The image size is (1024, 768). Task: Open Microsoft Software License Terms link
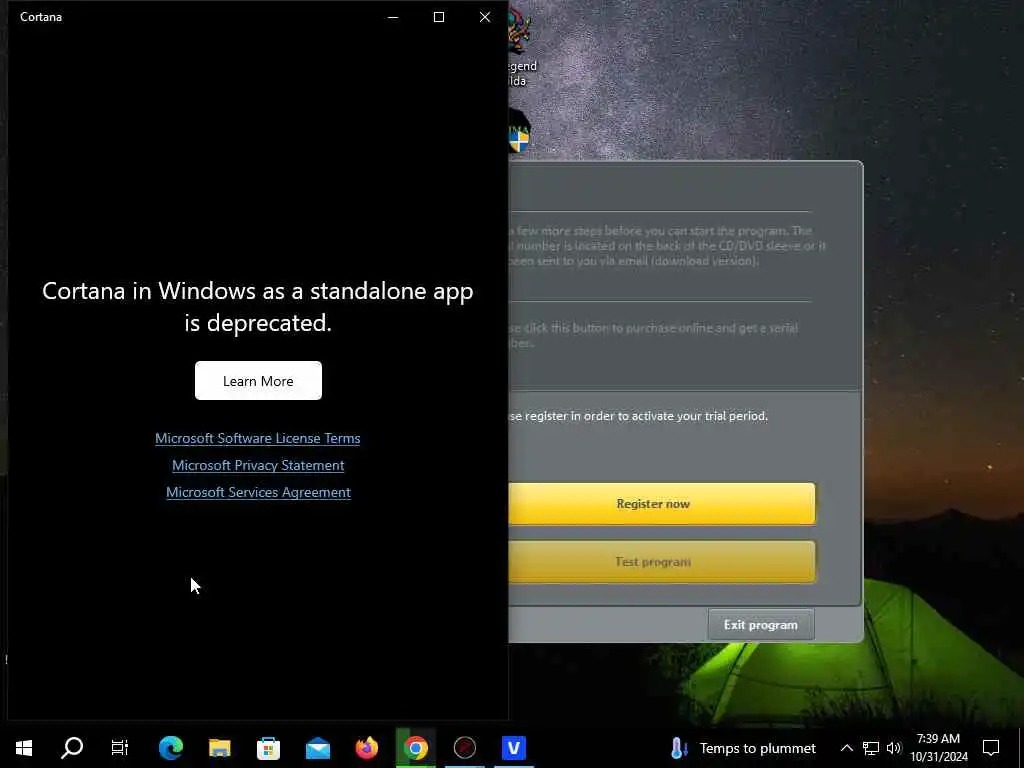(257, 438)
